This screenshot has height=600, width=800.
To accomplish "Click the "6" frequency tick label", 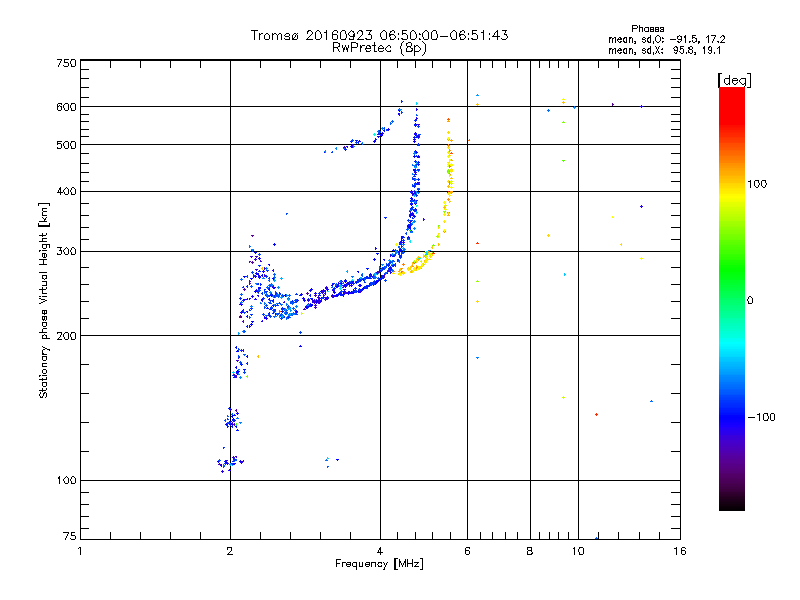I will click(x=467, y=551).
